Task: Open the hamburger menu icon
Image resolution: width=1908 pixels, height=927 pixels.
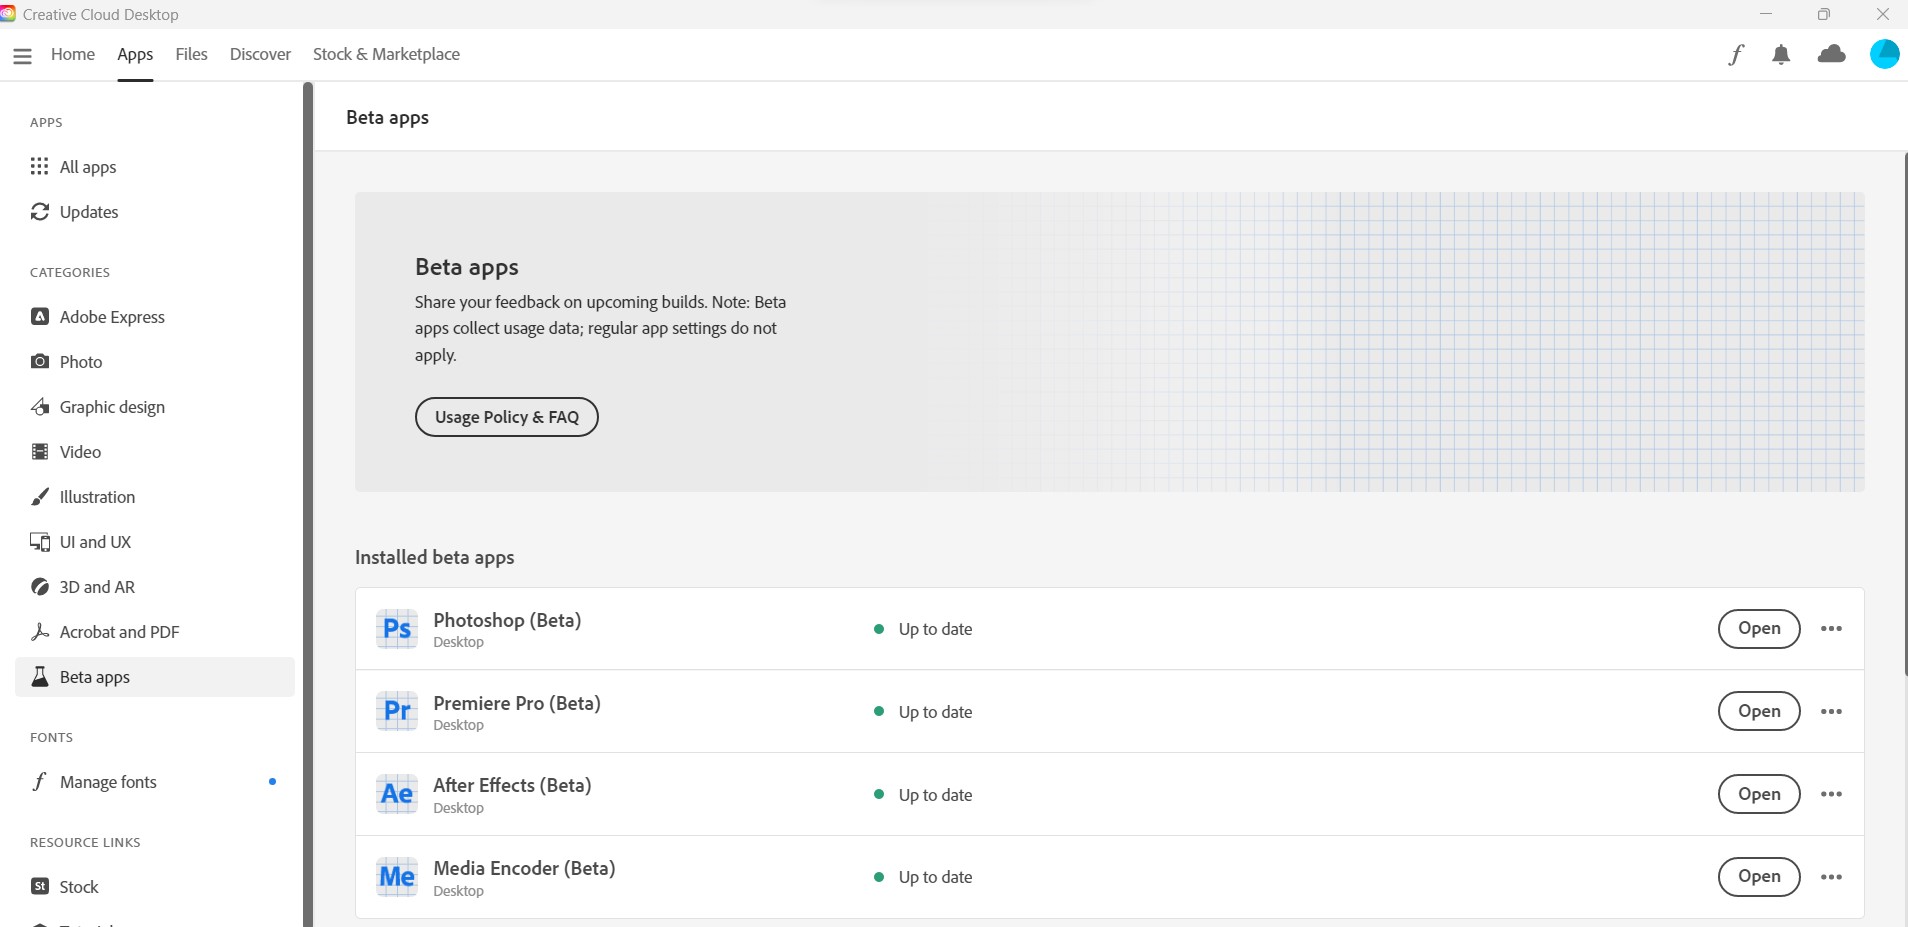Action: [x=22, y=55]
